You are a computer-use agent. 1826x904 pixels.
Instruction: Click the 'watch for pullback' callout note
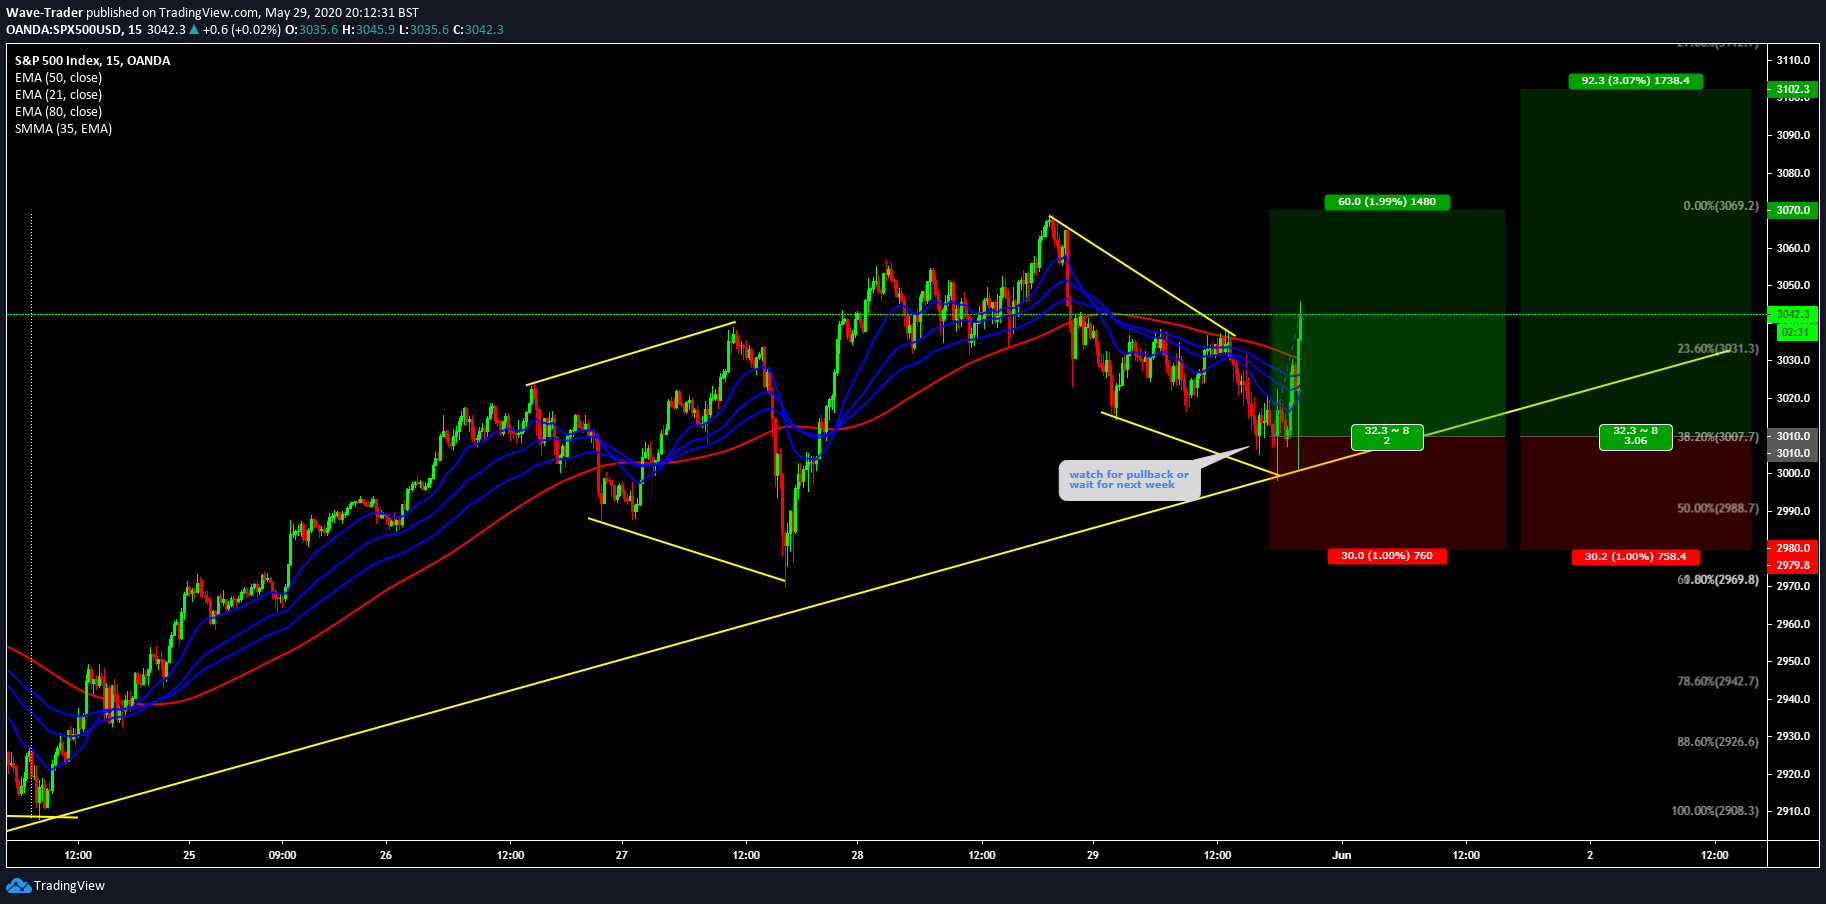pos(1129,480)
